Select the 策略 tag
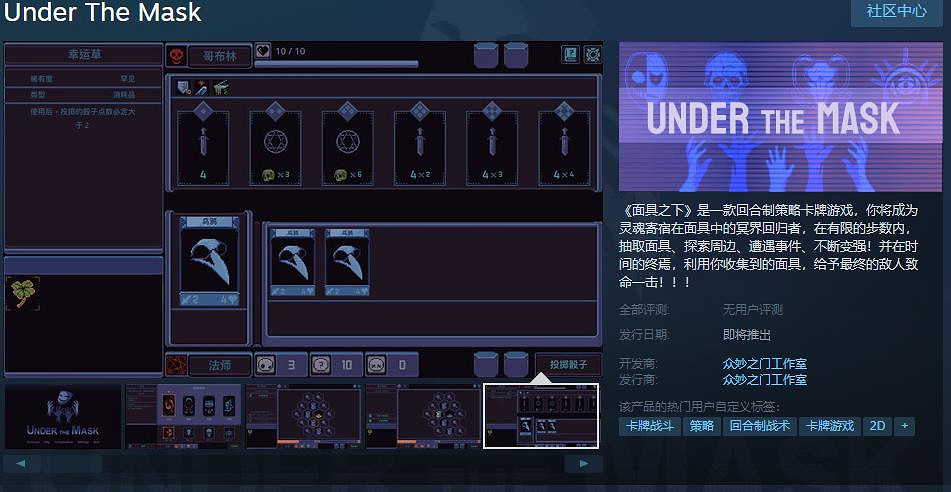 pos(702,426)
